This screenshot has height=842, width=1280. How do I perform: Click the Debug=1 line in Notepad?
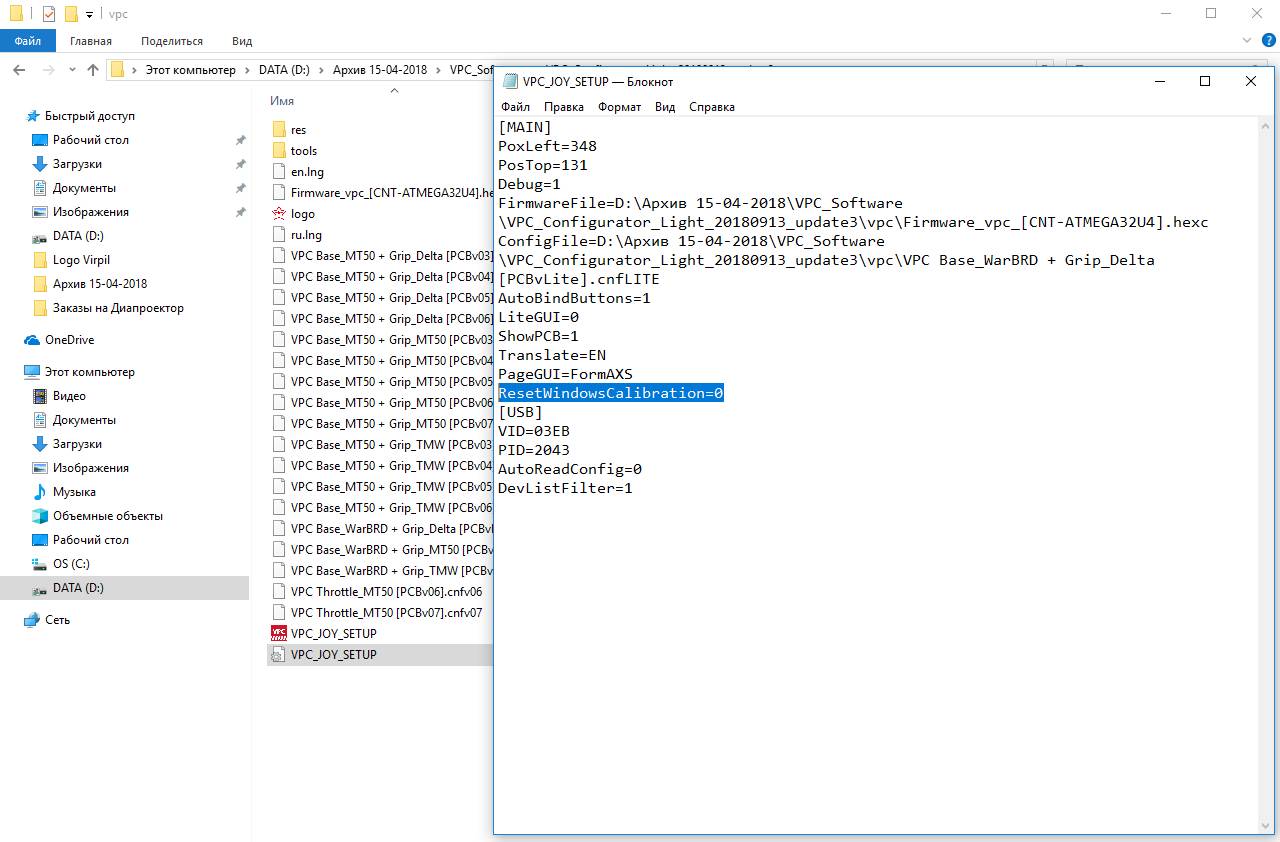click(529, 184)
